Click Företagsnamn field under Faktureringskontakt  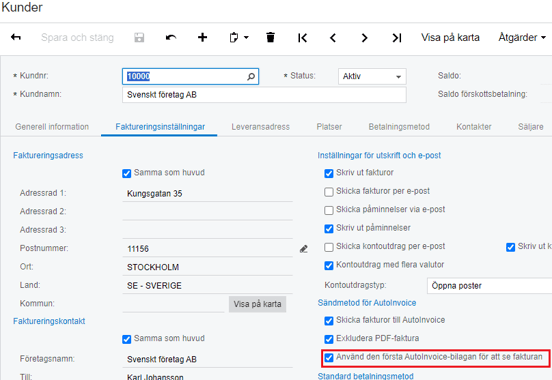[207, 359]
